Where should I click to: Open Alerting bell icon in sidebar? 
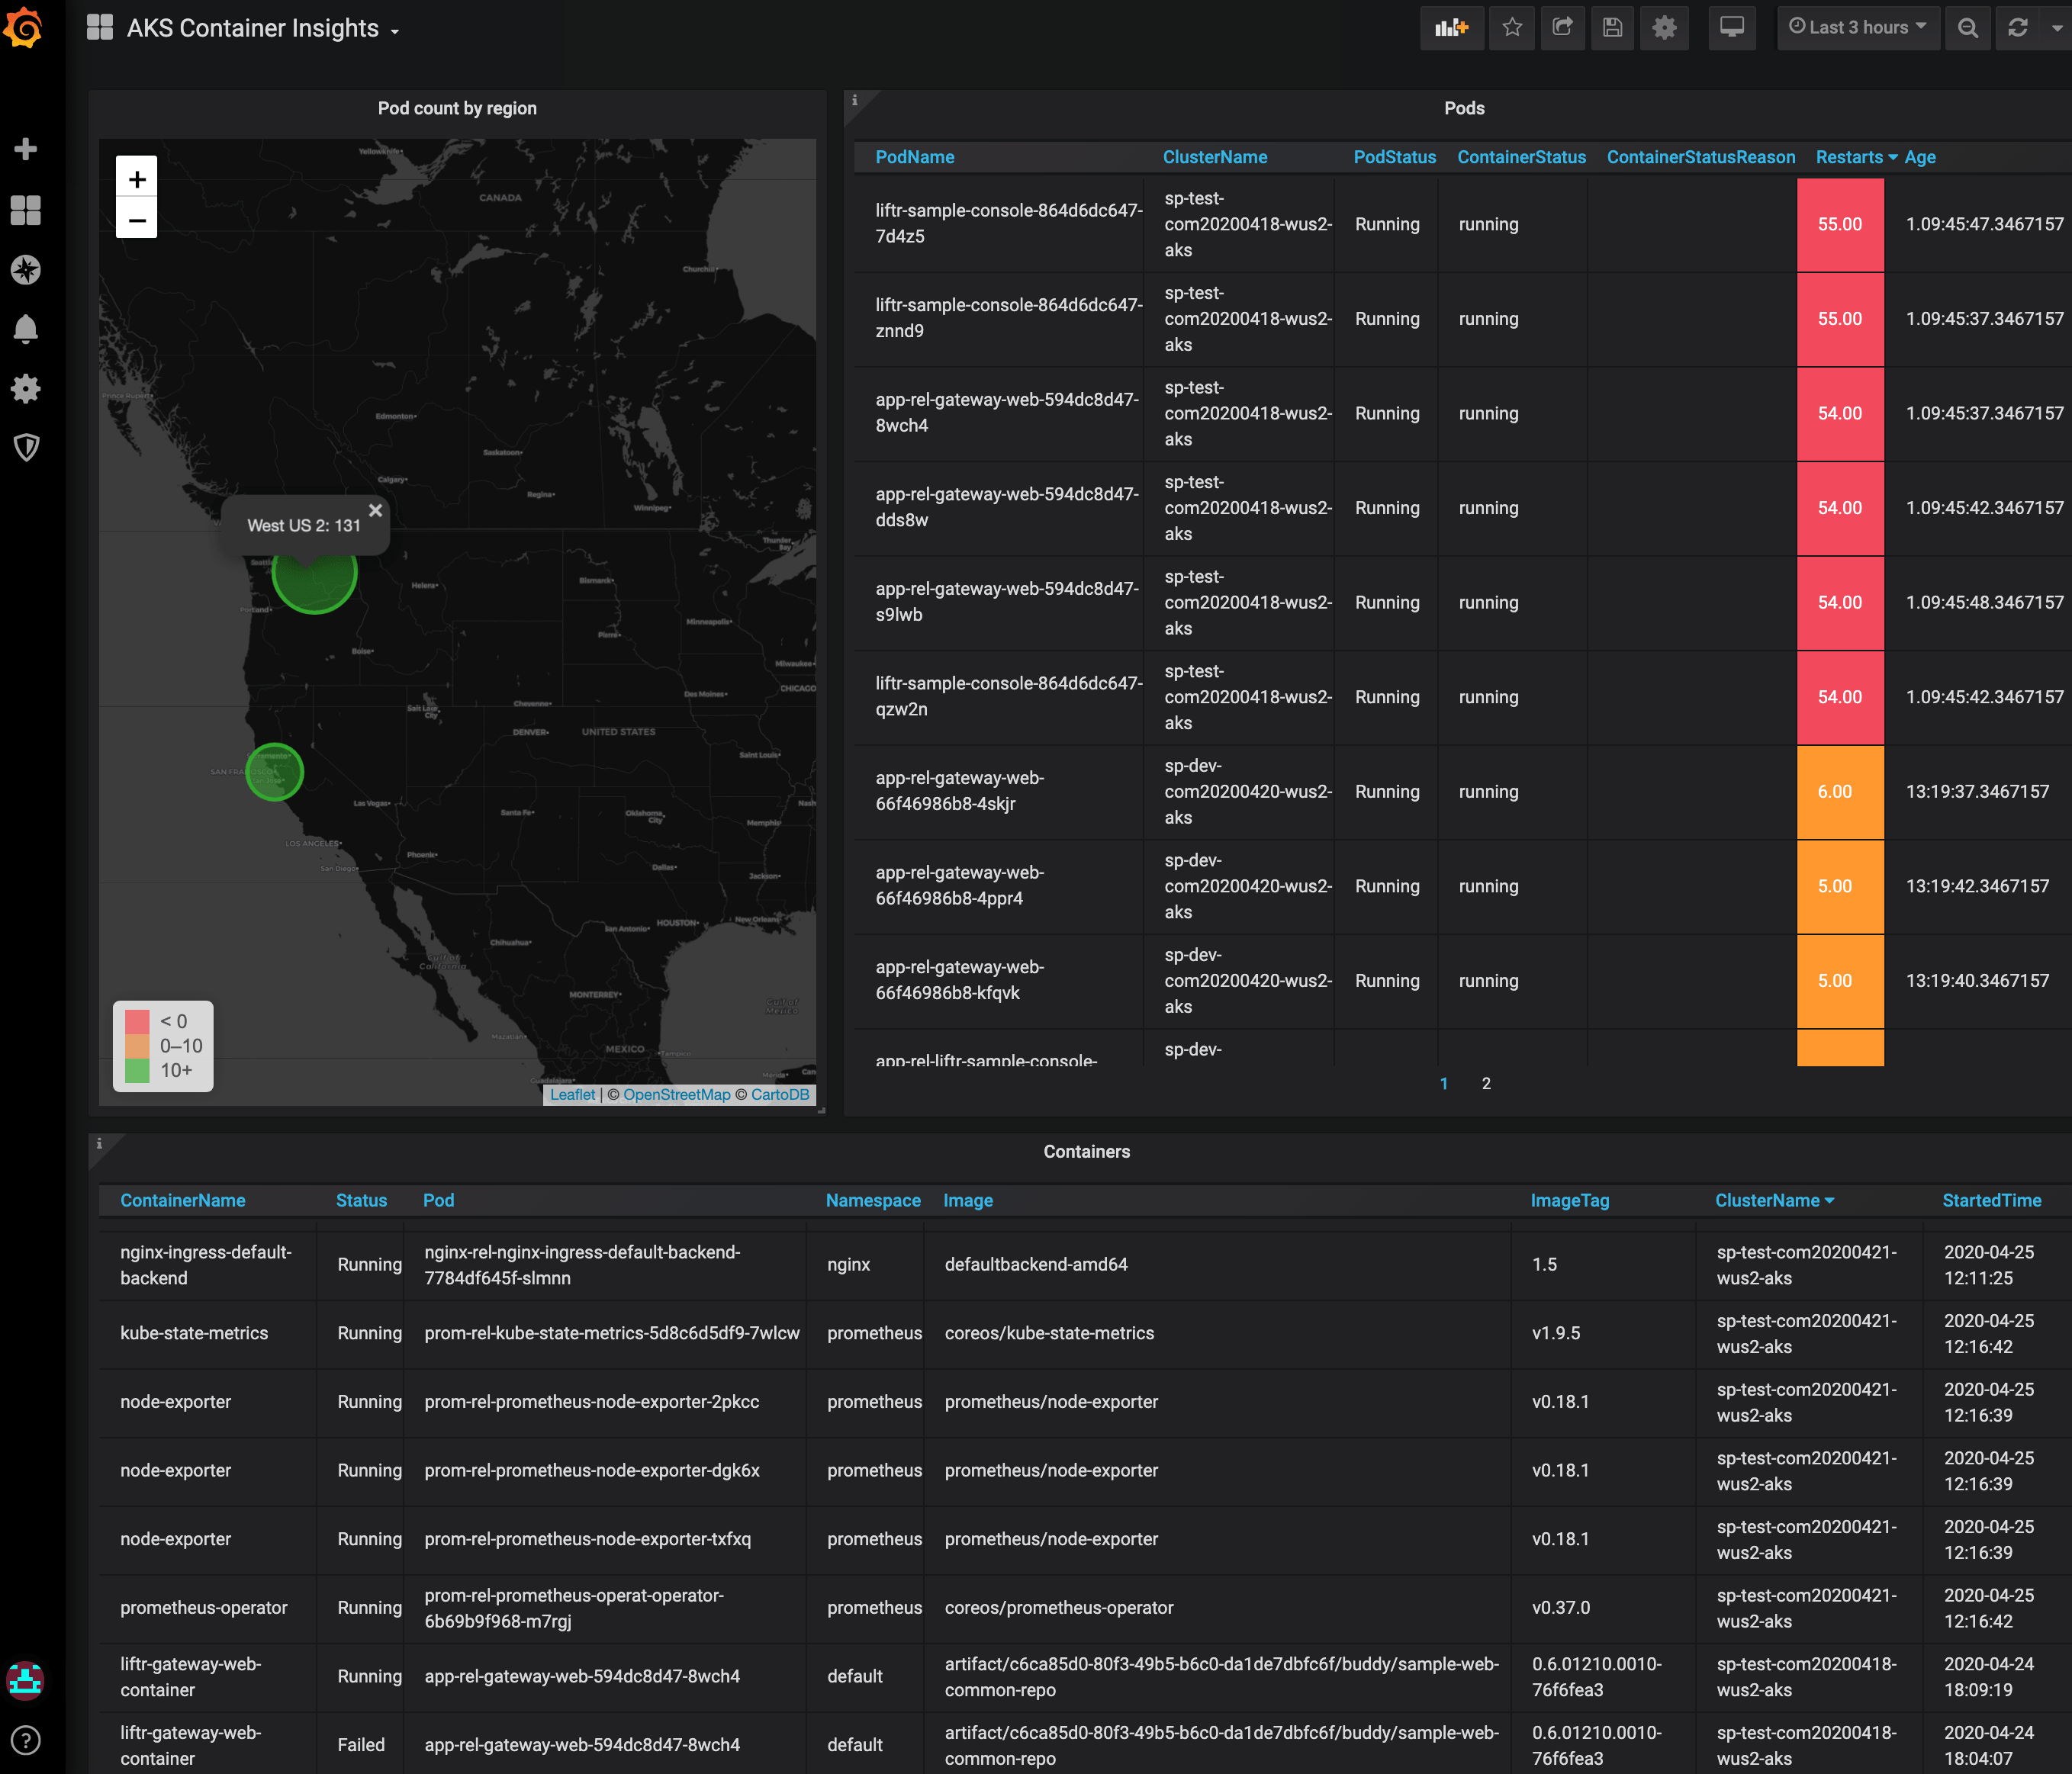tap(26, 329)
